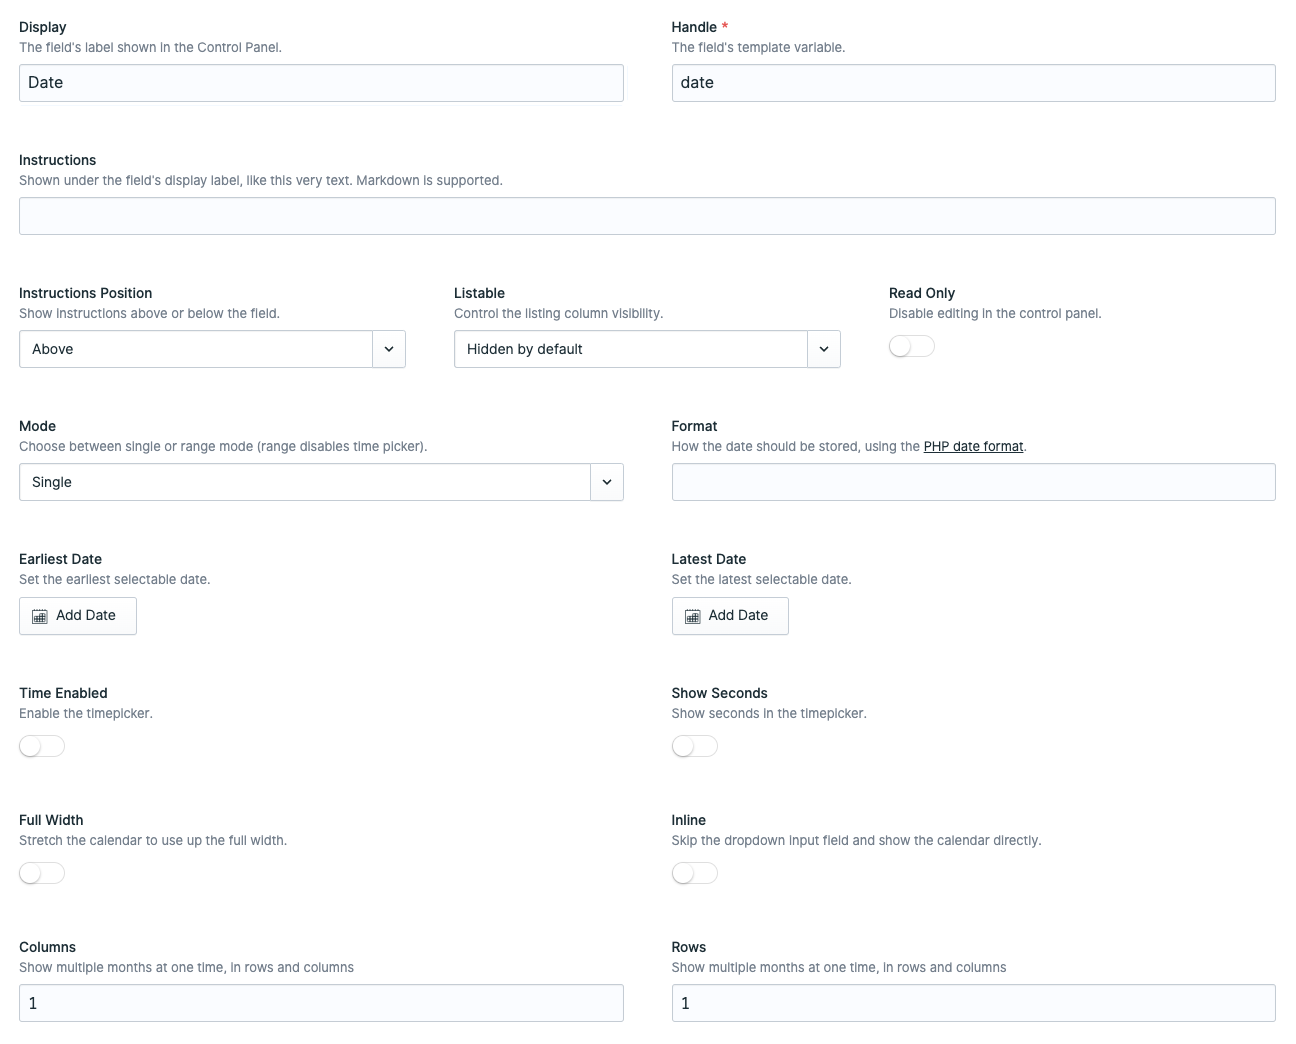Click 'Disable editing in the control panel.' text

pyautogui.click(x=995, y=314)
